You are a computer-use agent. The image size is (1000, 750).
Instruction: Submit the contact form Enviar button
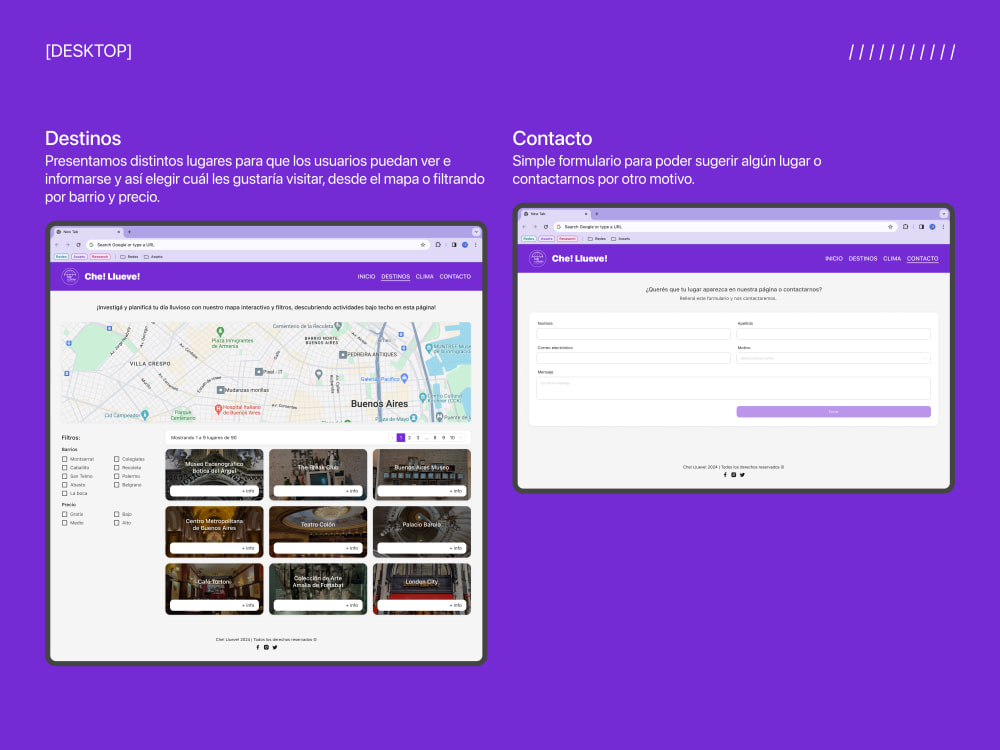pyautogui.click(x=833, y=412)
